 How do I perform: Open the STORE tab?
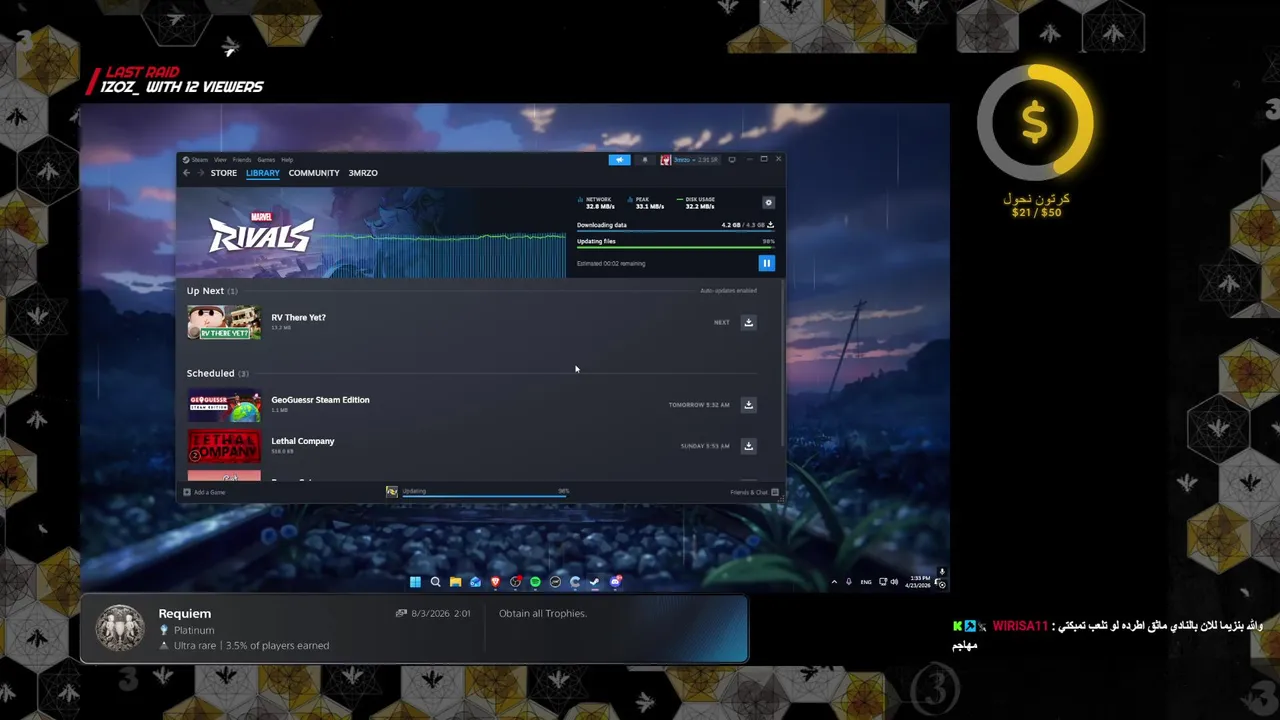(x=224, y=173)
